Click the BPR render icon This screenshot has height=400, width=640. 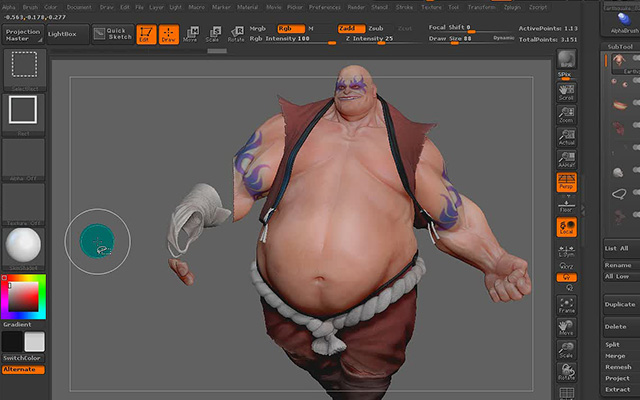(567, 59)
